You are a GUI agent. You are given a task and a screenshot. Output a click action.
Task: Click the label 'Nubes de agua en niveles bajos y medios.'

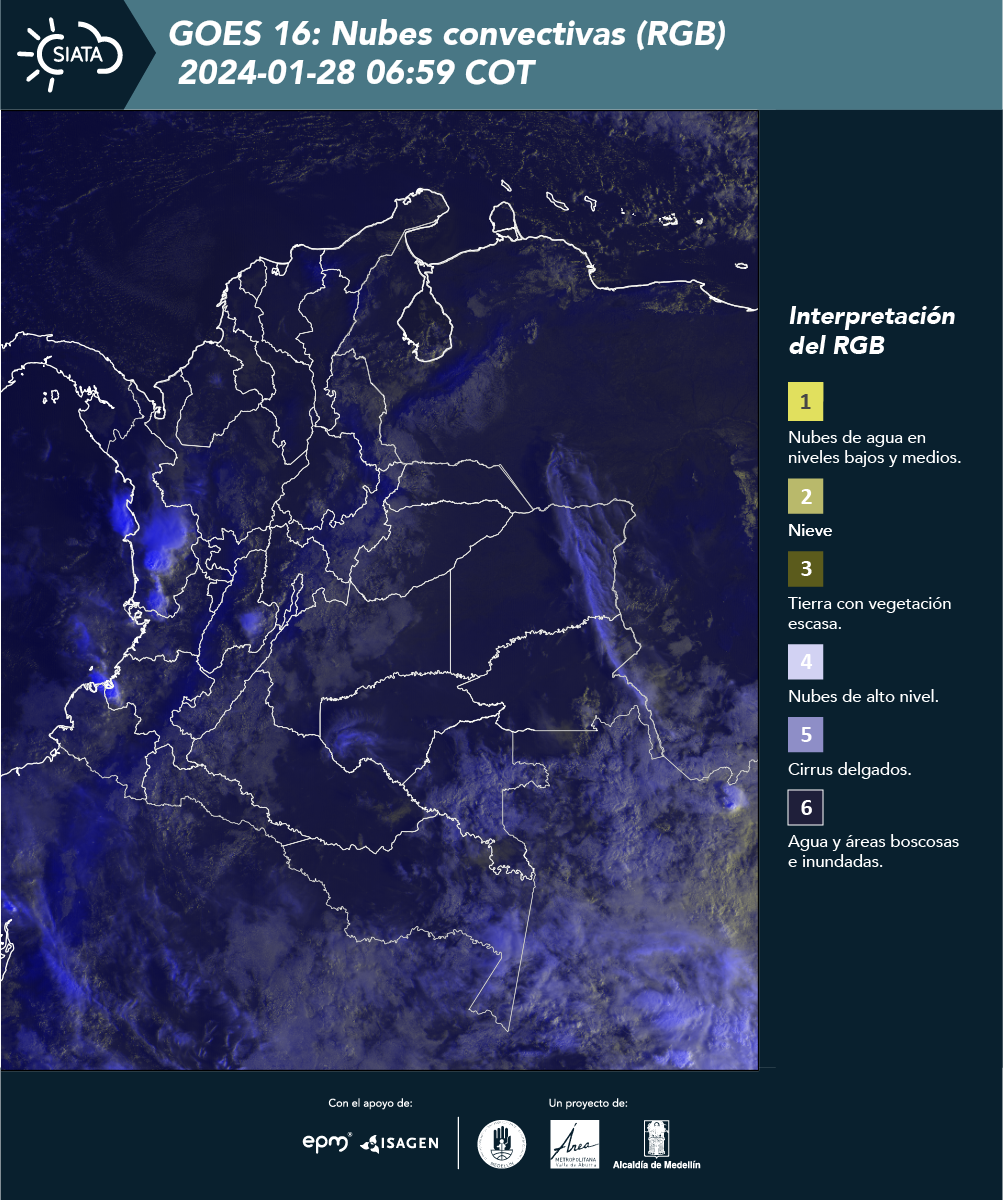pos(874,448)
